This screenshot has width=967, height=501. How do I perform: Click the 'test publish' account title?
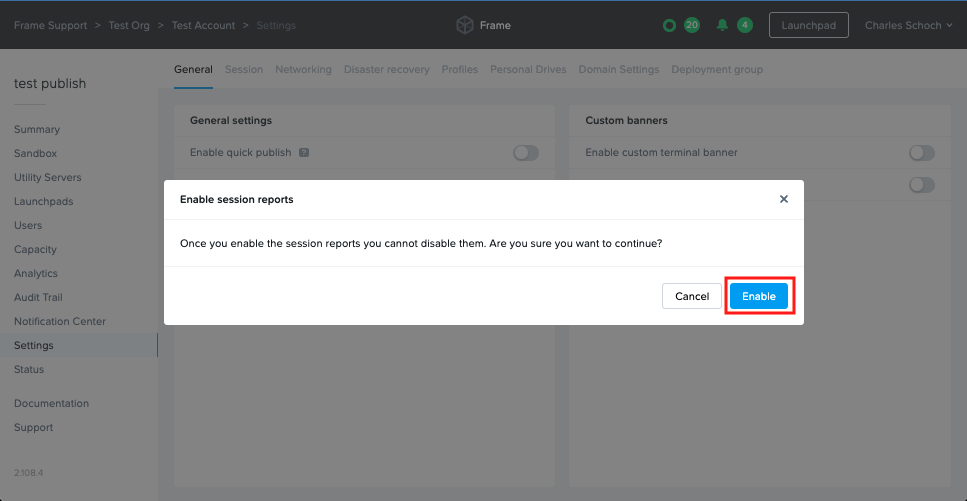point(50,83)
